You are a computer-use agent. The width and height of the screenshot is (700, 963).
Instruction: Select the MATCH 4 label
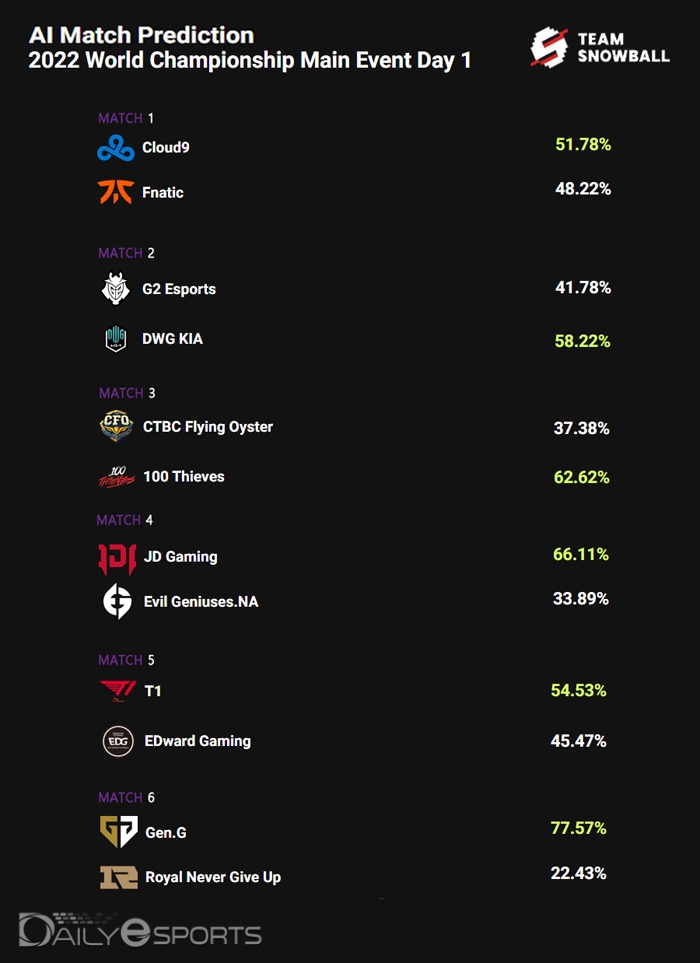(124, 520)
